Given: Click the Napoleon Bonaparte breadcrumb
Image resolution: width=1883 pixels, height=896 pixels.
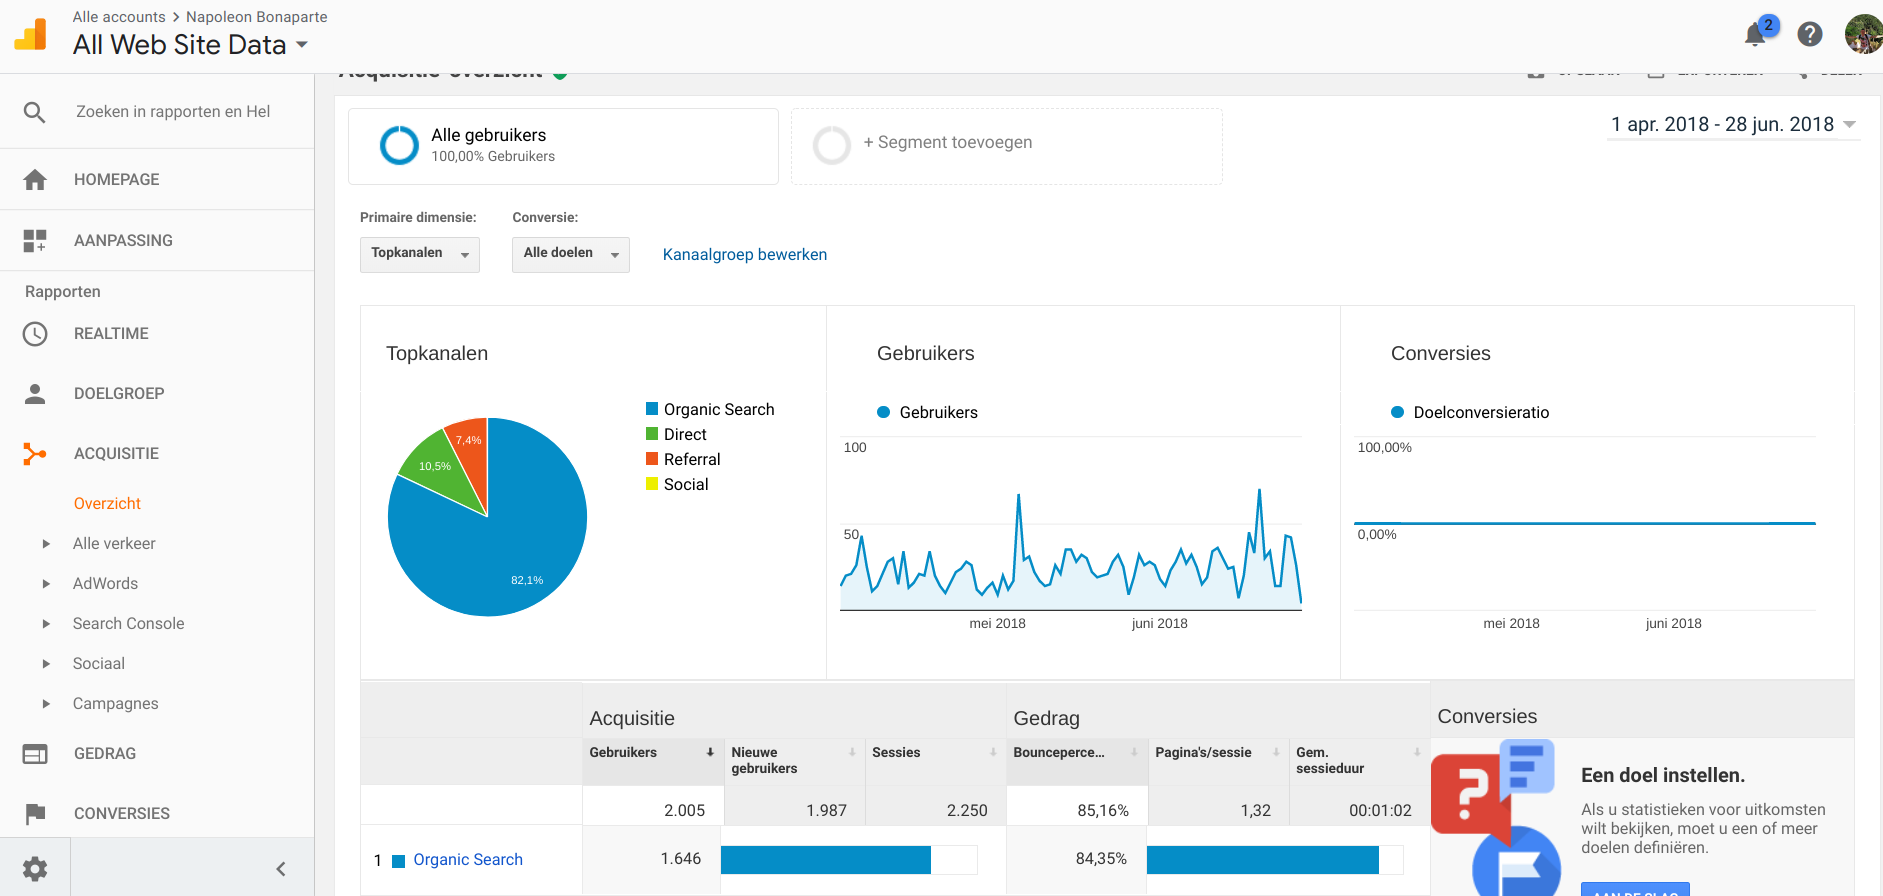Looking at the screenshot, I should (x=257, y=17).
